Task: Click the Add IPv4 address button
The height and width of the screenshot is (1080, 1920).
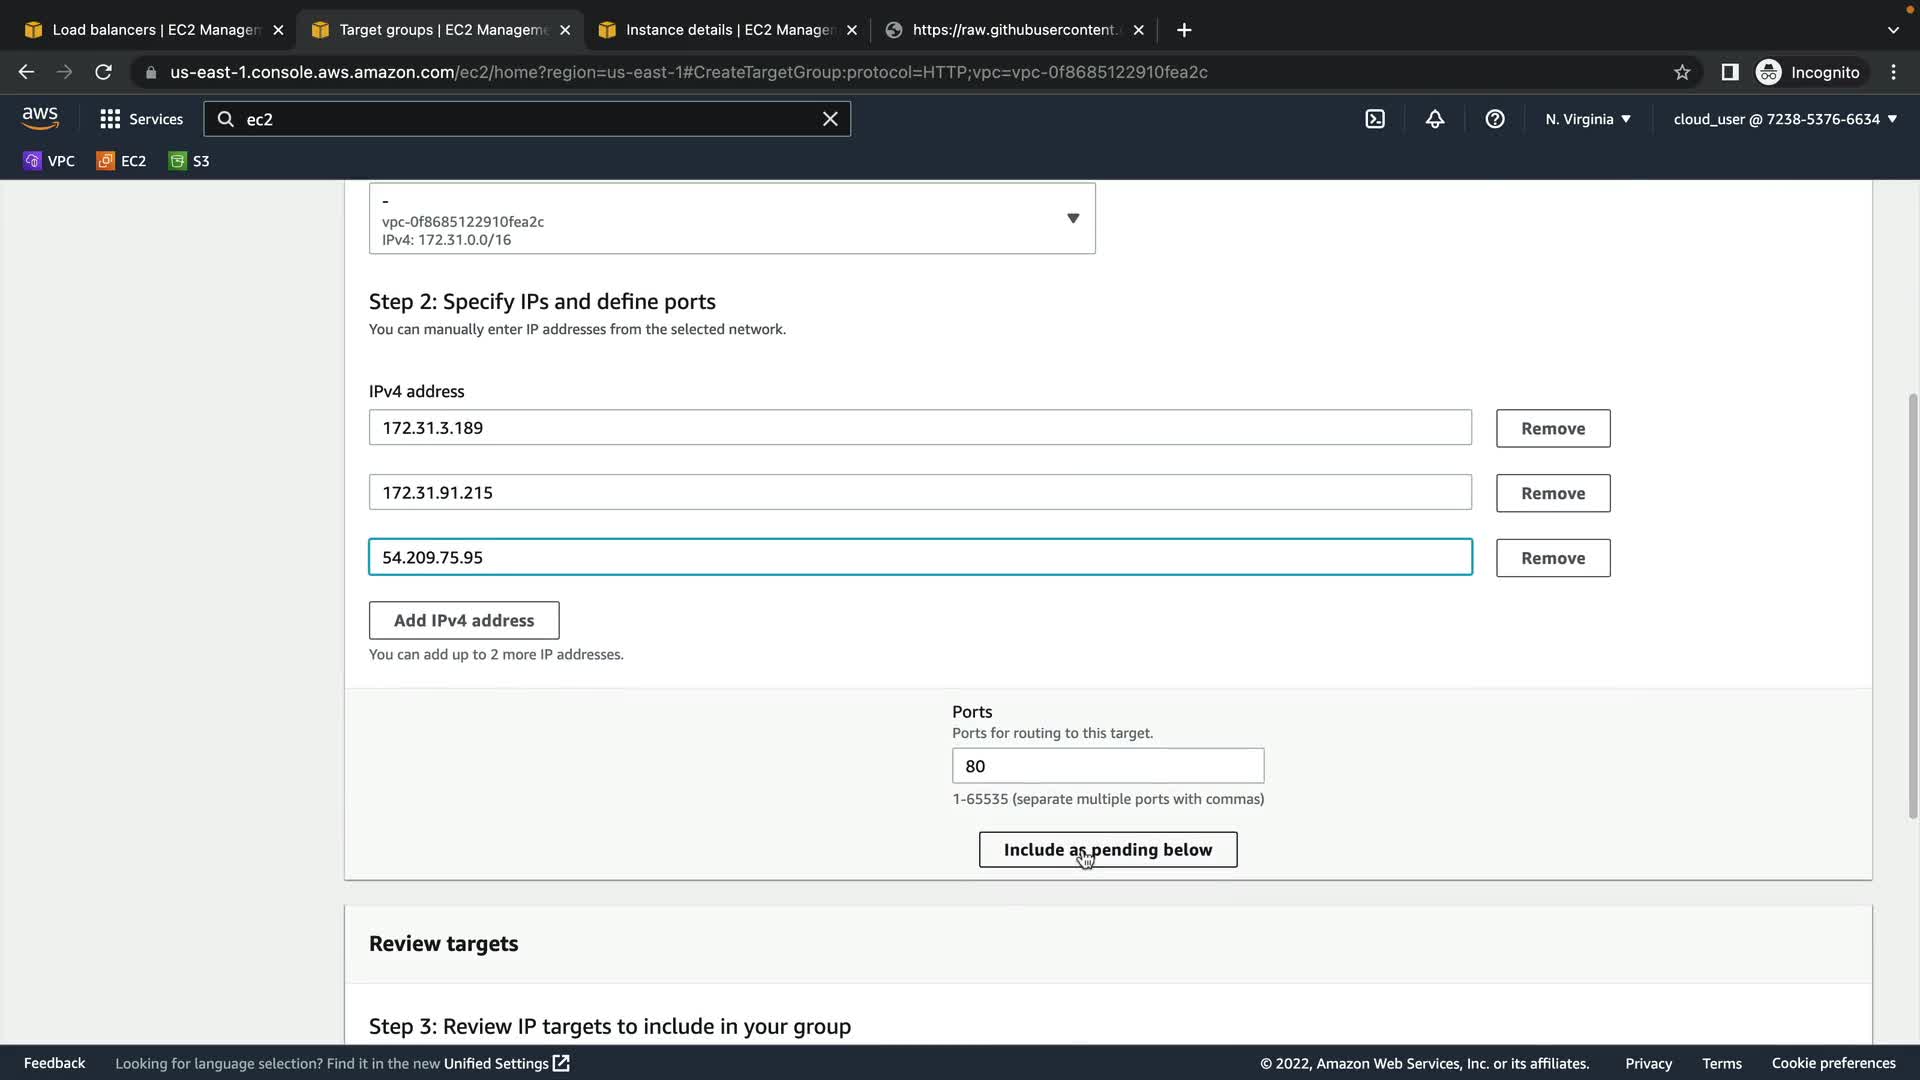Action: pos(464,620)
